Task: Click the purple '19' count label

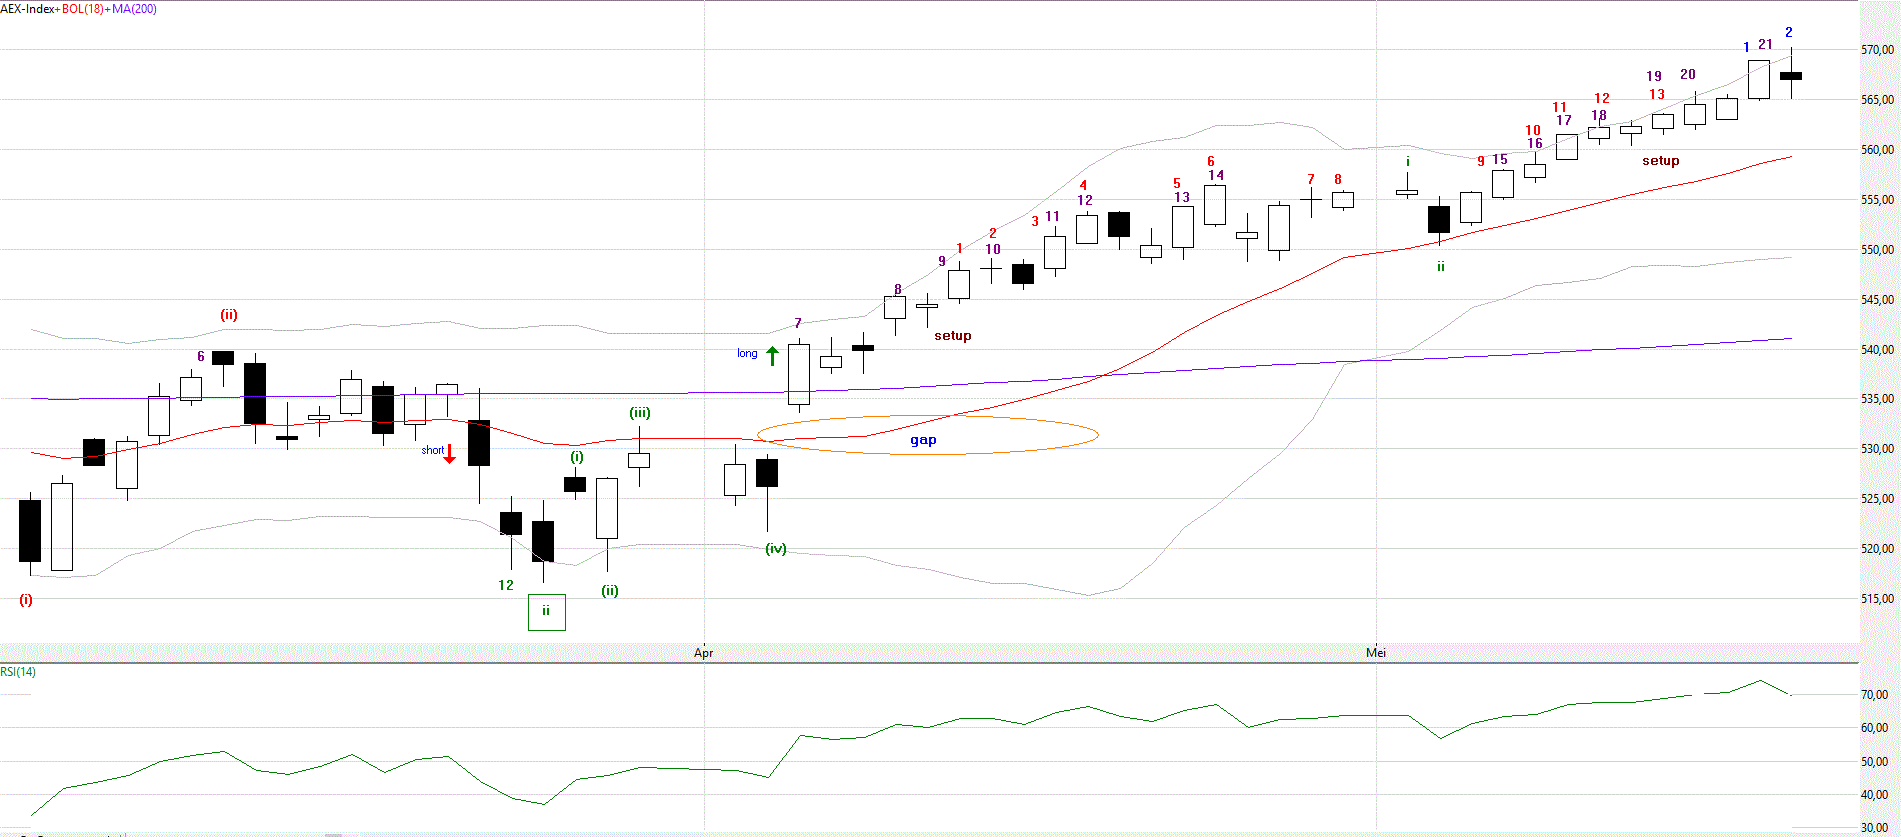Action: (x=1654, y=76)
